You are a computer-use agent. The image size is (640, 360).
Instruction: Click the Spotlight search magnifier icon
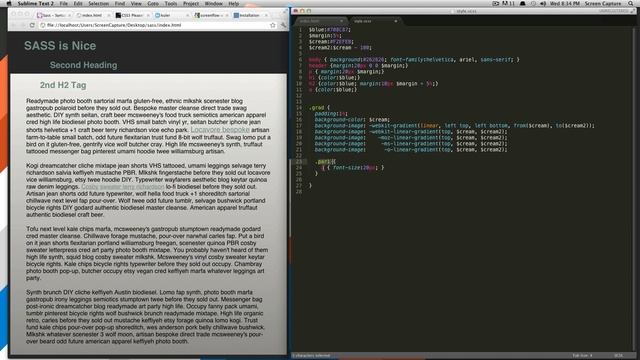631,3
